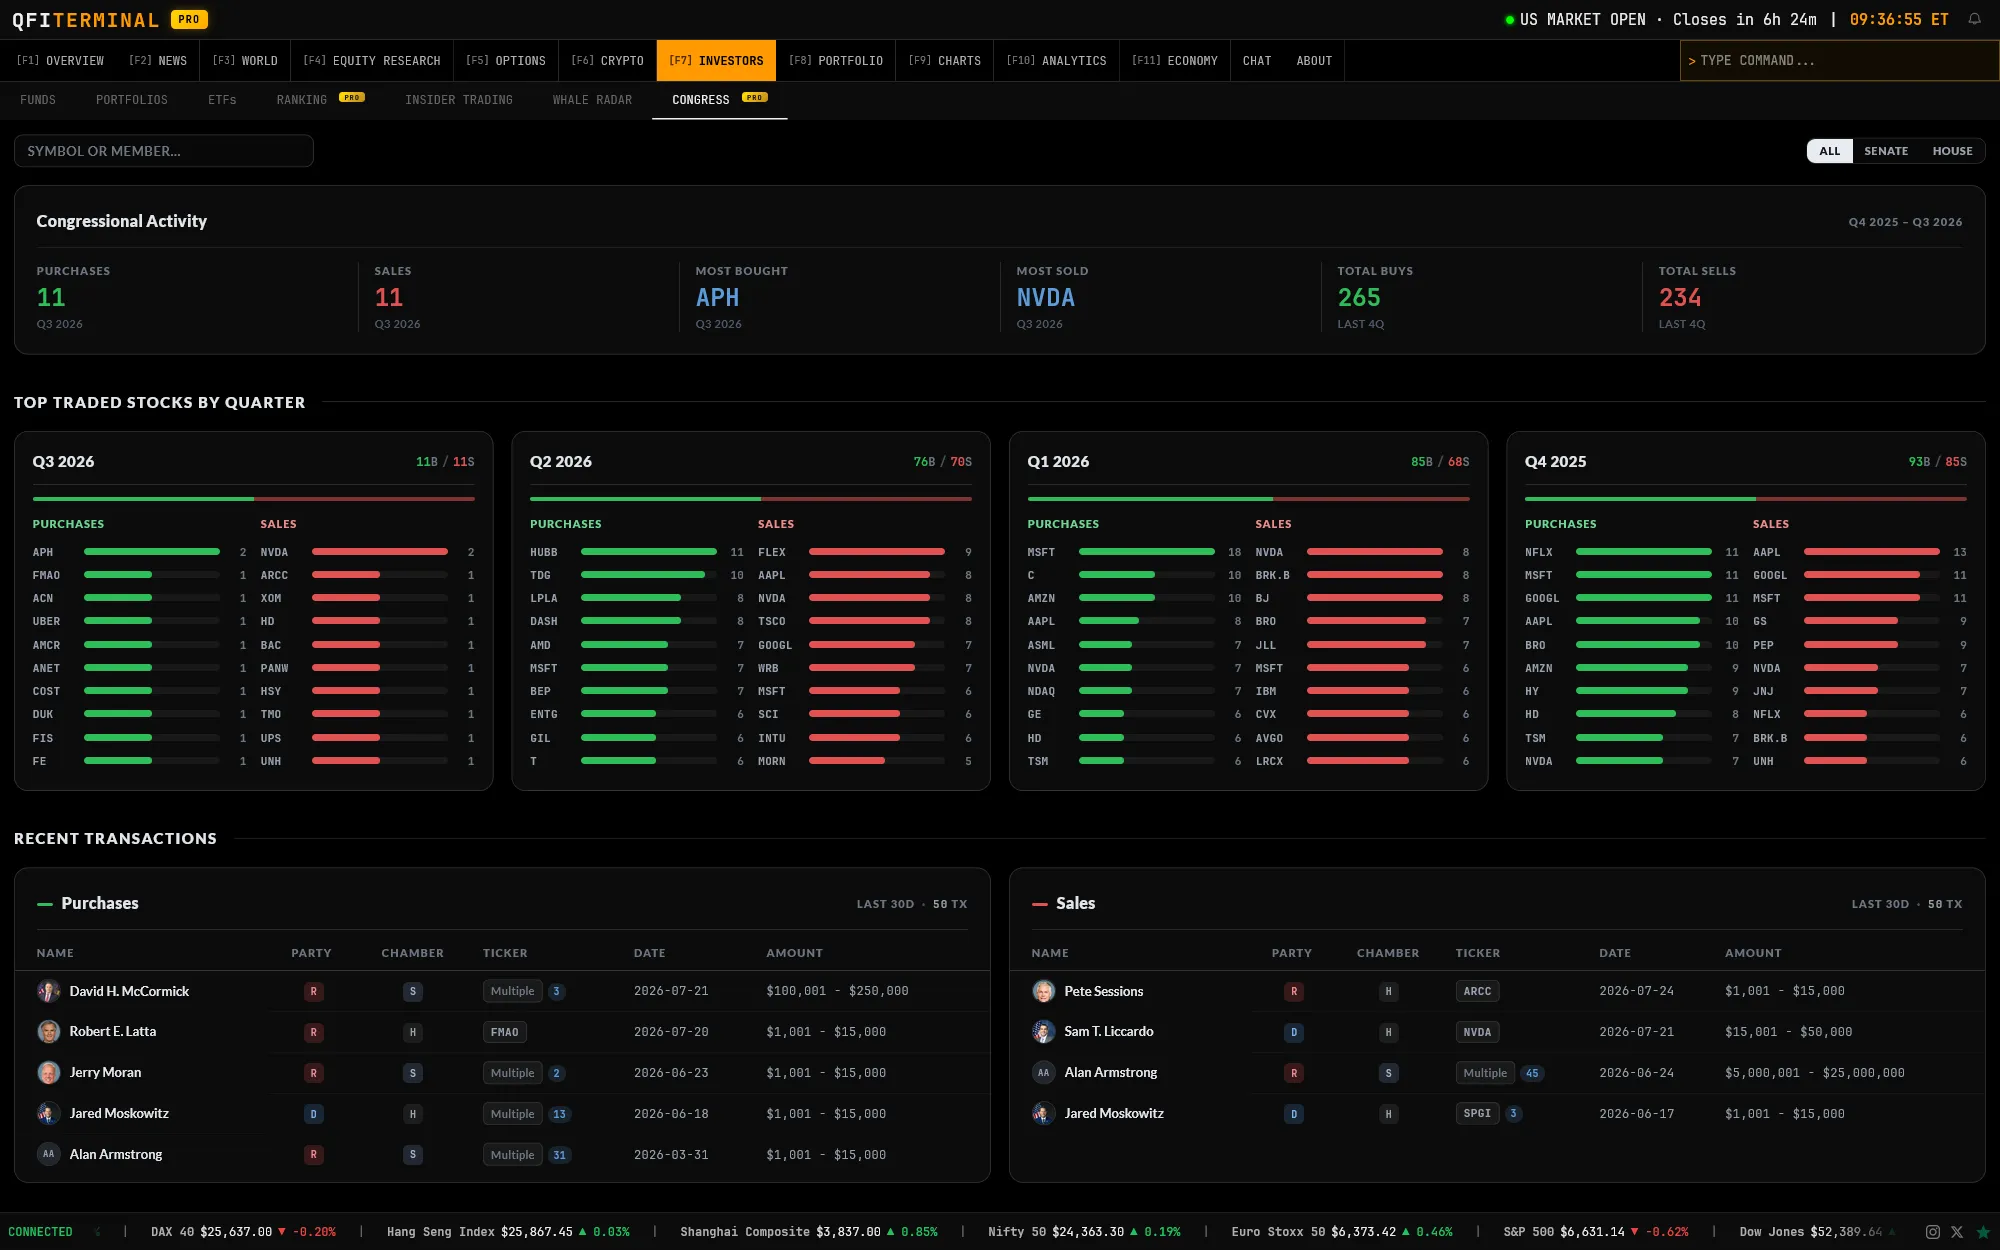Click the HUBB purchases bar in Q2 2026
The image size is (2000, 1251).
point(649,552)
